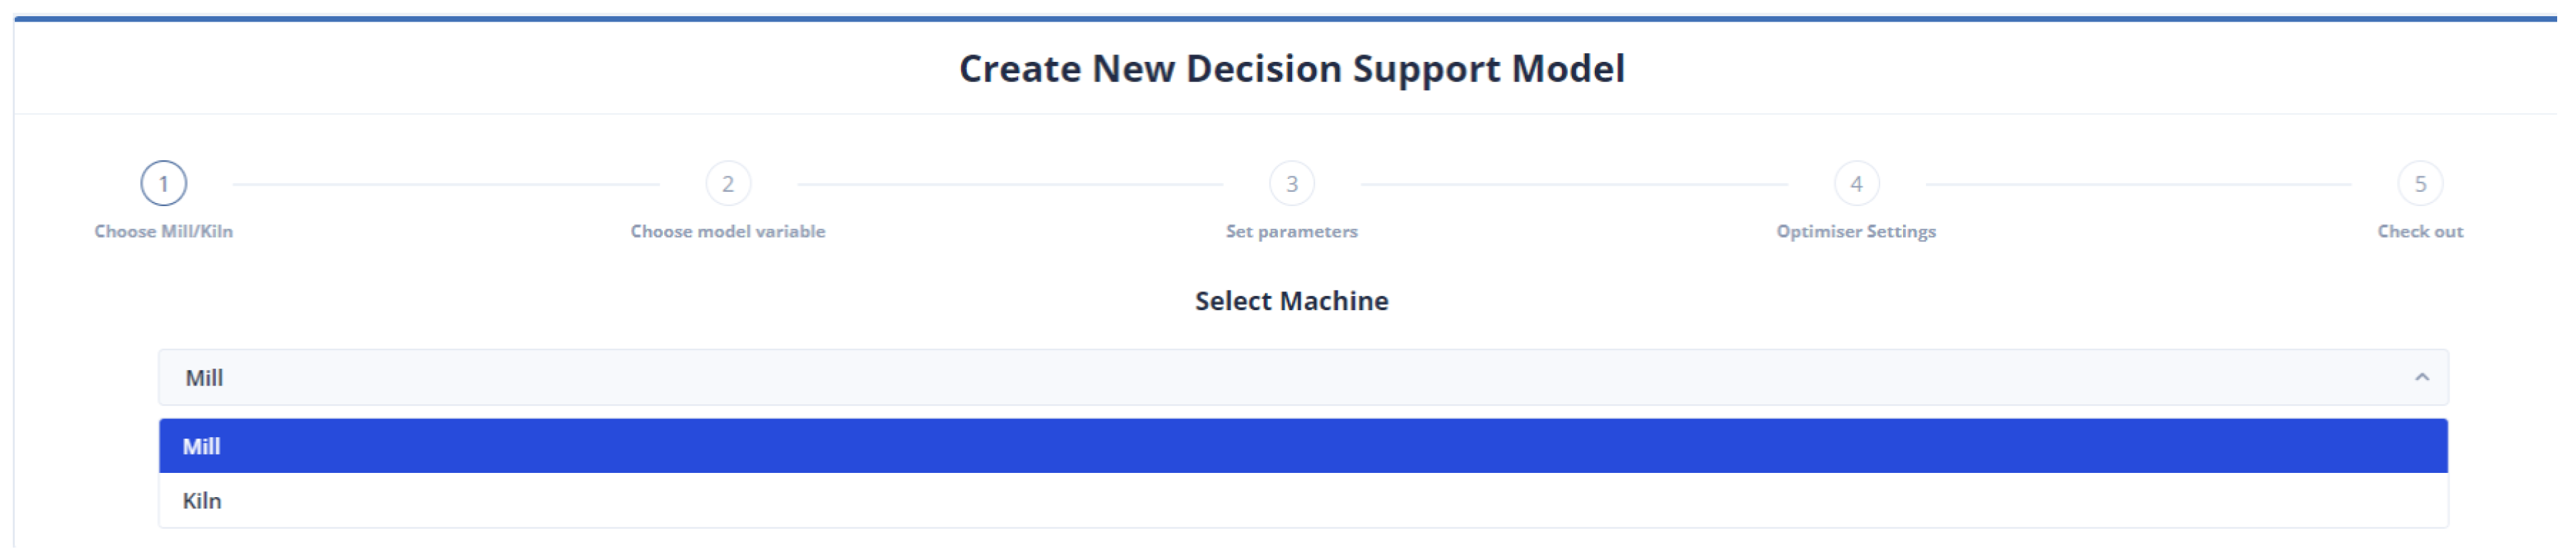Go to 'Check out' step label

pyautogui.click(x=2420, y=232)
